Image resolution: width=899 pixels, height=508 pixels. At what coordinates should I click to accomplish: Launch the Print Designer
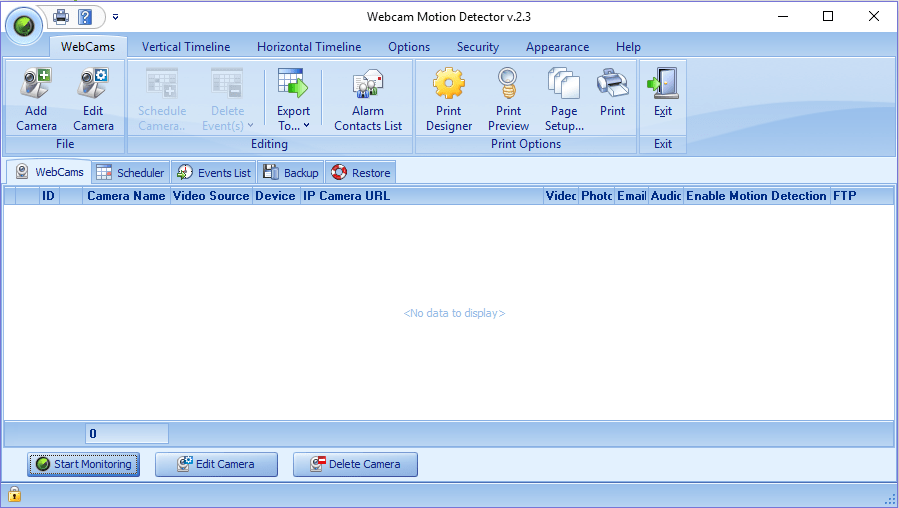[448, 100]
